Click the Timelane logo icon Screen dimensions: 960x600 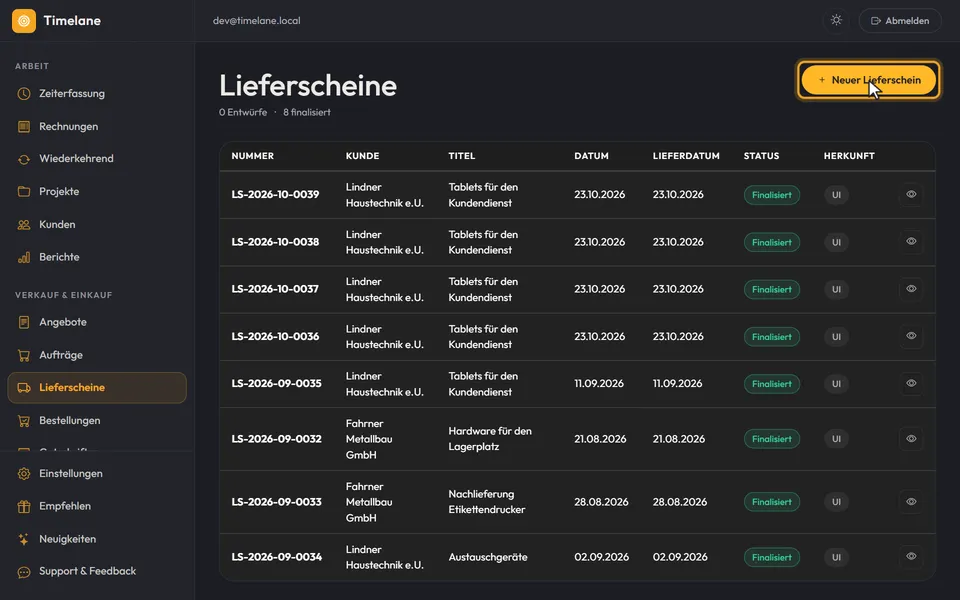[24, 21]
